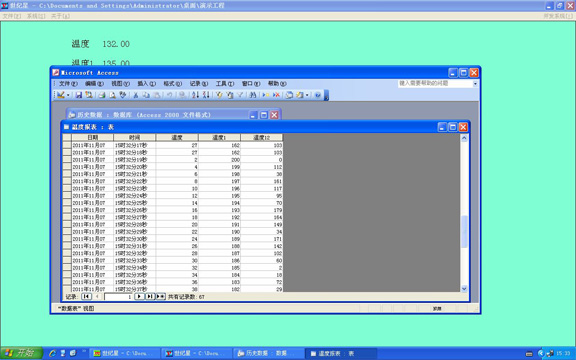The width and height of the screenshot is (576, 360).
Task: Go to last record navigation button
Action: 150,296
